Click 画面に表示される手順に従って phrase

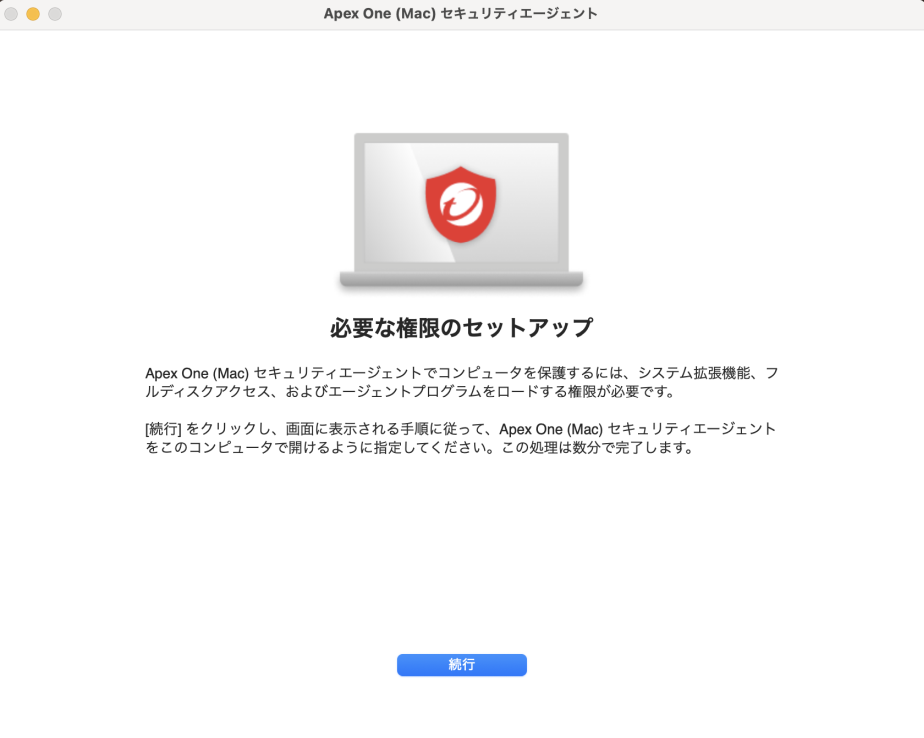coord(385,429)
